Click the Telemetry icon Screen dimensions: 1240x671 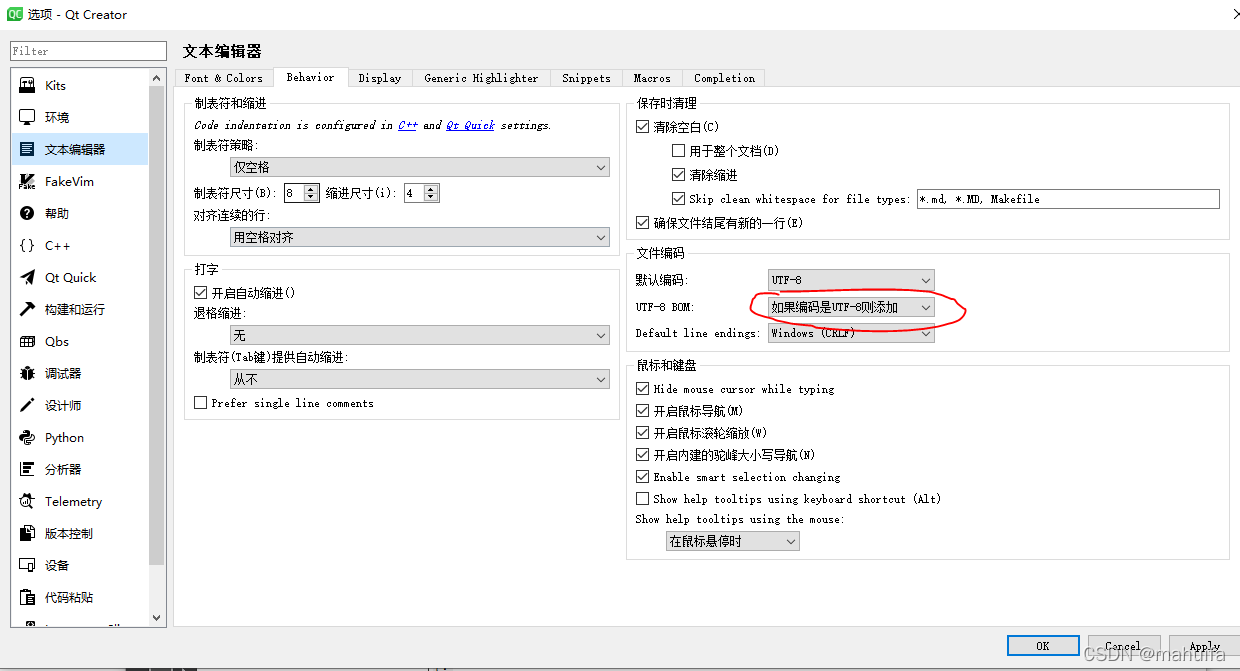(27, 502)
